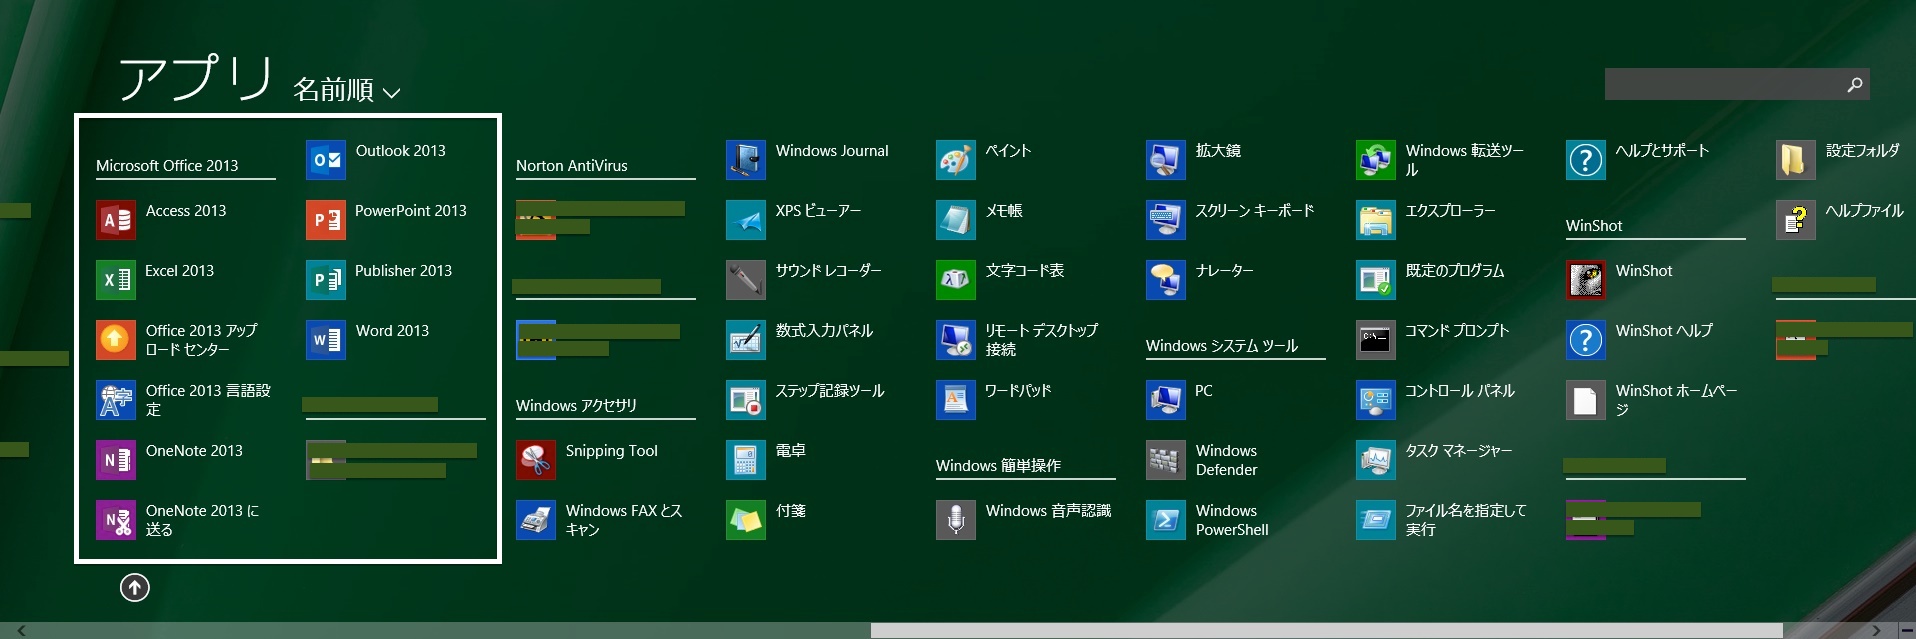Return to Start with up-arrow button
Viewport: 1916px width, 639px height.
(x=135, y=587)
